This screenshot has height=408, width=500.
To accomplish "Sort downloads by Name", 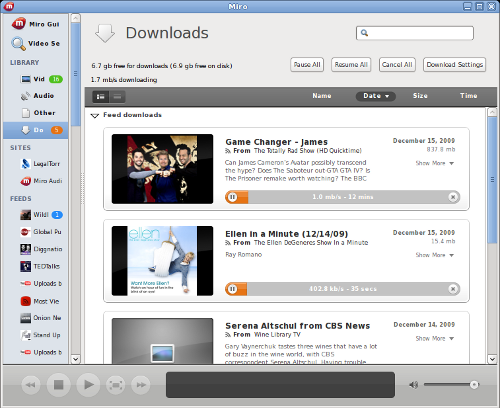I will 322,96.
